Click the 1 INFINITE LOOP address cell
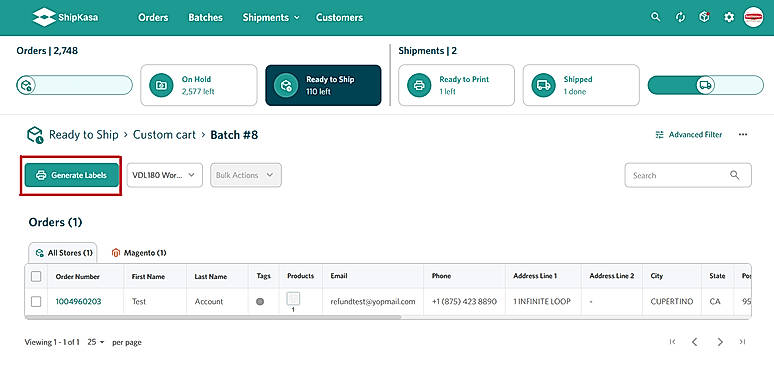Screen dimensions: 774x368 pyautogui.click(x=542, y=301)
